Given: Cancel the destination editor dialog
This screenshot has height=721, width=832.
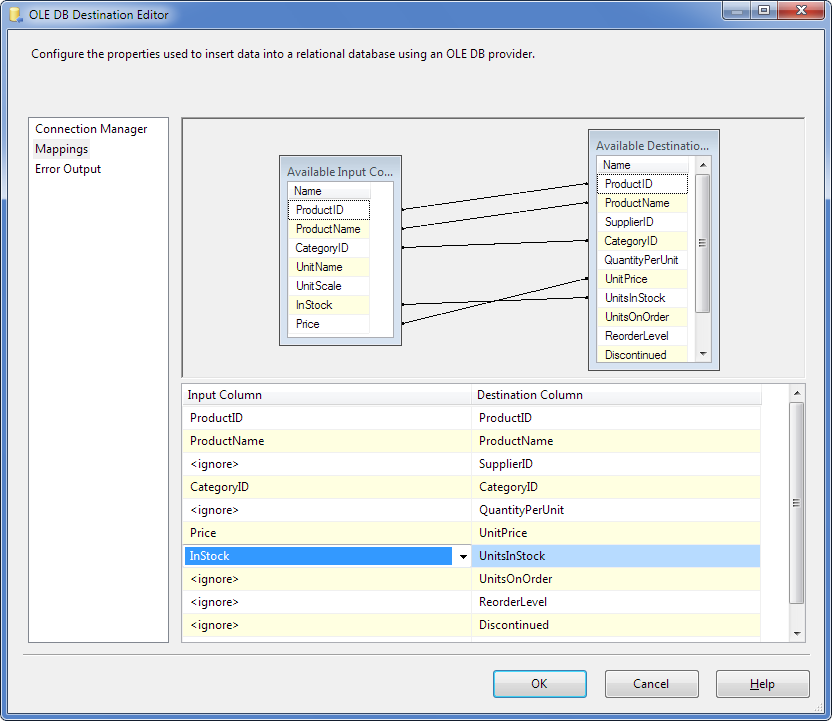Looking at the screenshot, I should 651,684.
